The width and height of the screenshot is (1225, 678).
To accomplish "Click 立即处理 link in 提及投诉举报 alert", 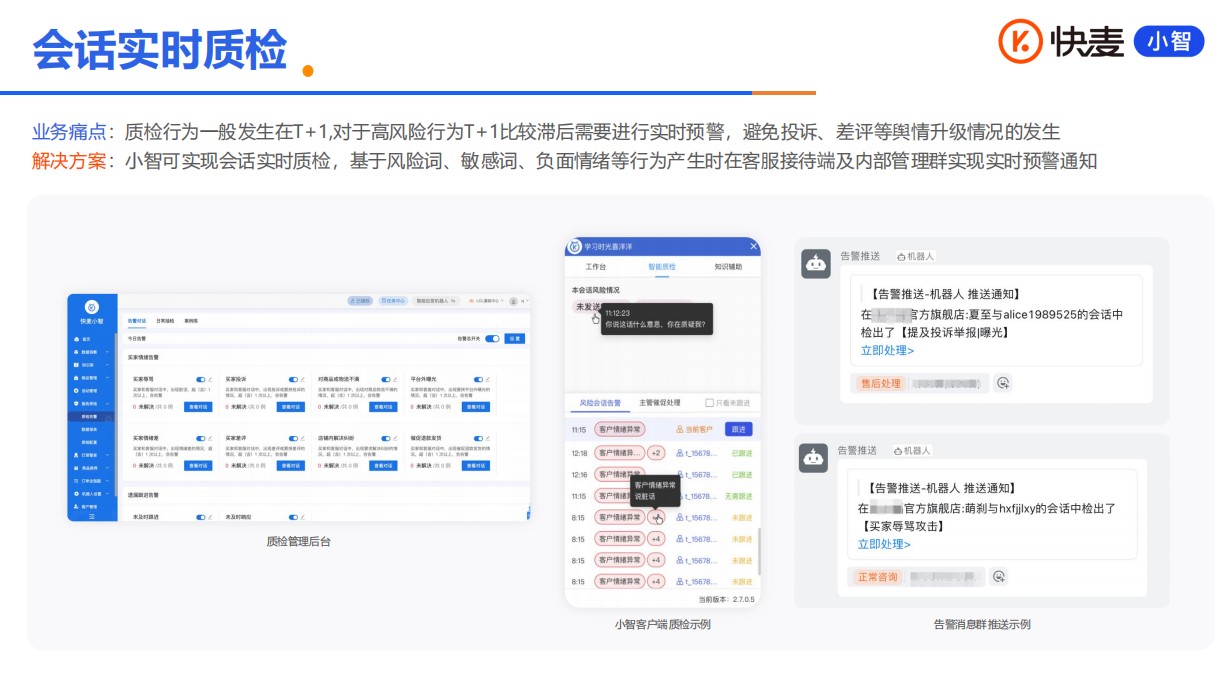I will (887, 350).
